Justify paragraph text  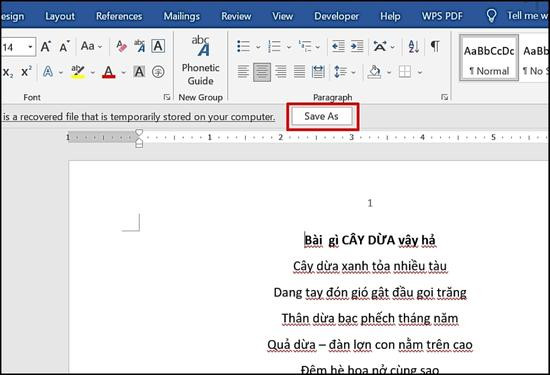[x=299, y=72]
